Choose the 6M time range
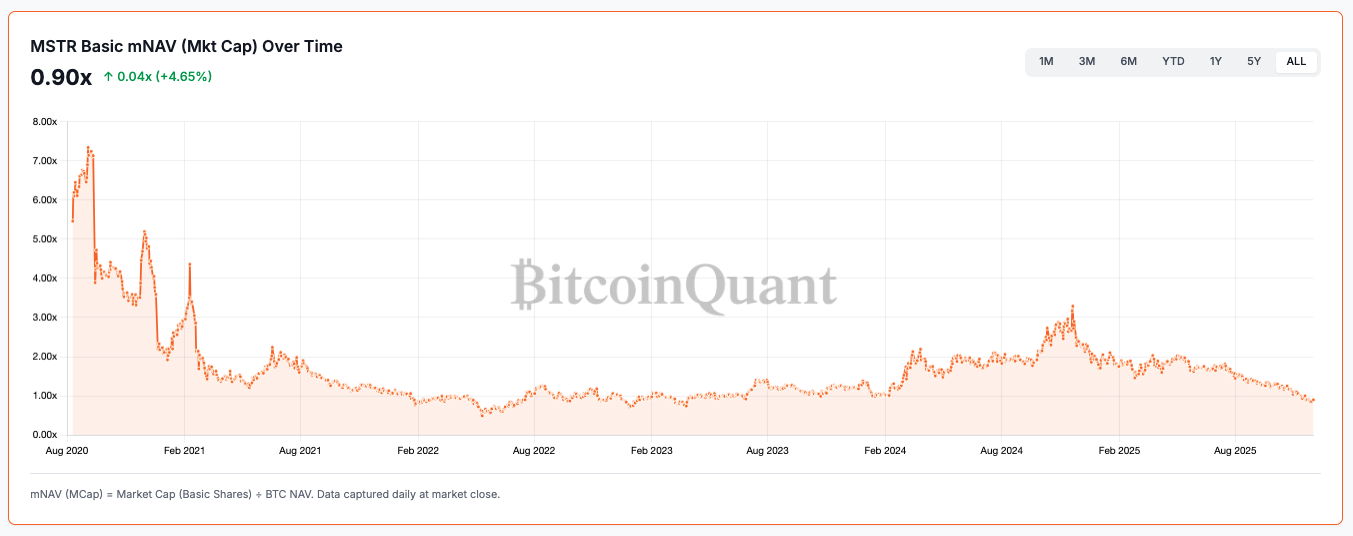 coord(1129,62)
